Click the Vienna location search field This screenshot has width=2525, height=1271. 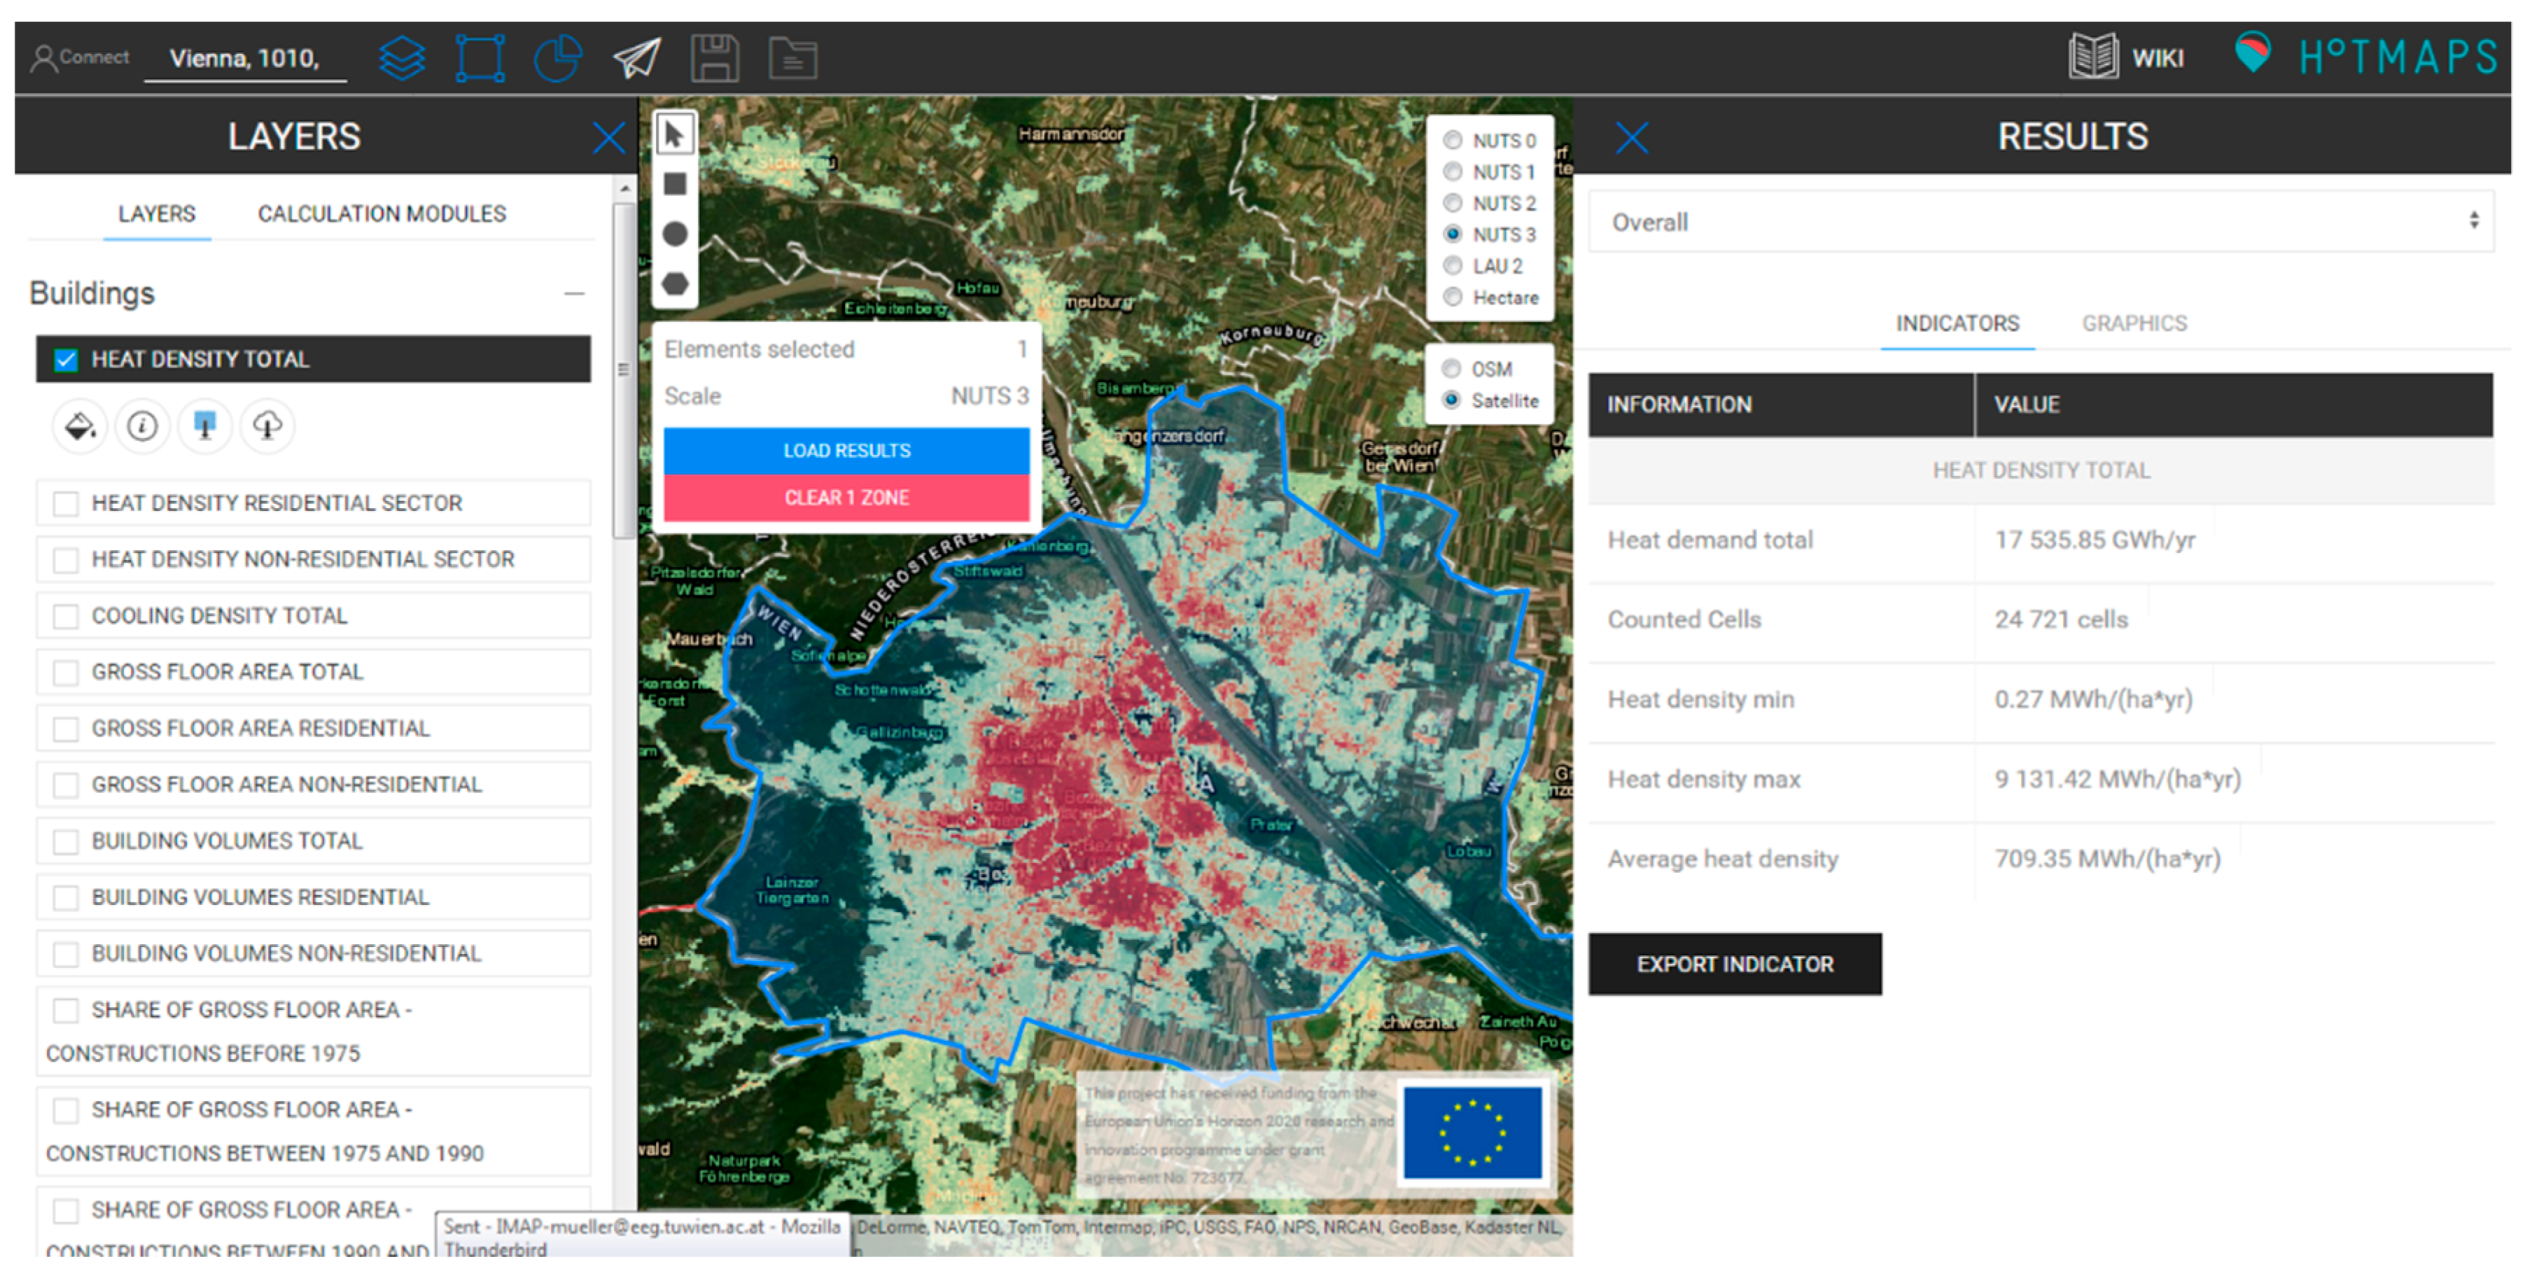coord(245,59)
